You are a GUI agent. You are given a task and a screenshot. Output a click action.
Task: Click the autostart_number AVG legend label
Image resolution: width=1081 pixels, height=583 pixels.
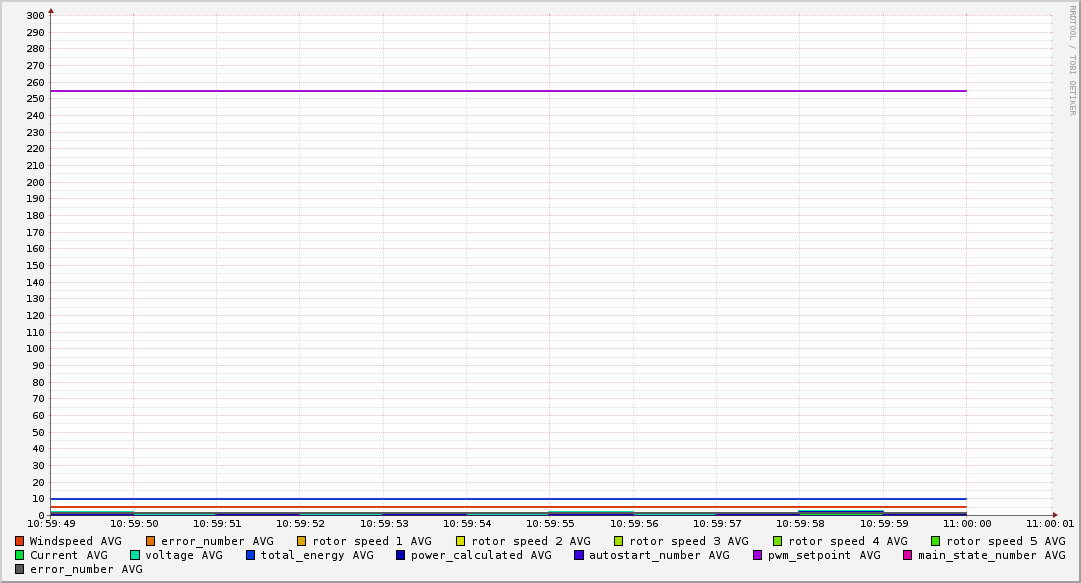(x=659, y=555)
